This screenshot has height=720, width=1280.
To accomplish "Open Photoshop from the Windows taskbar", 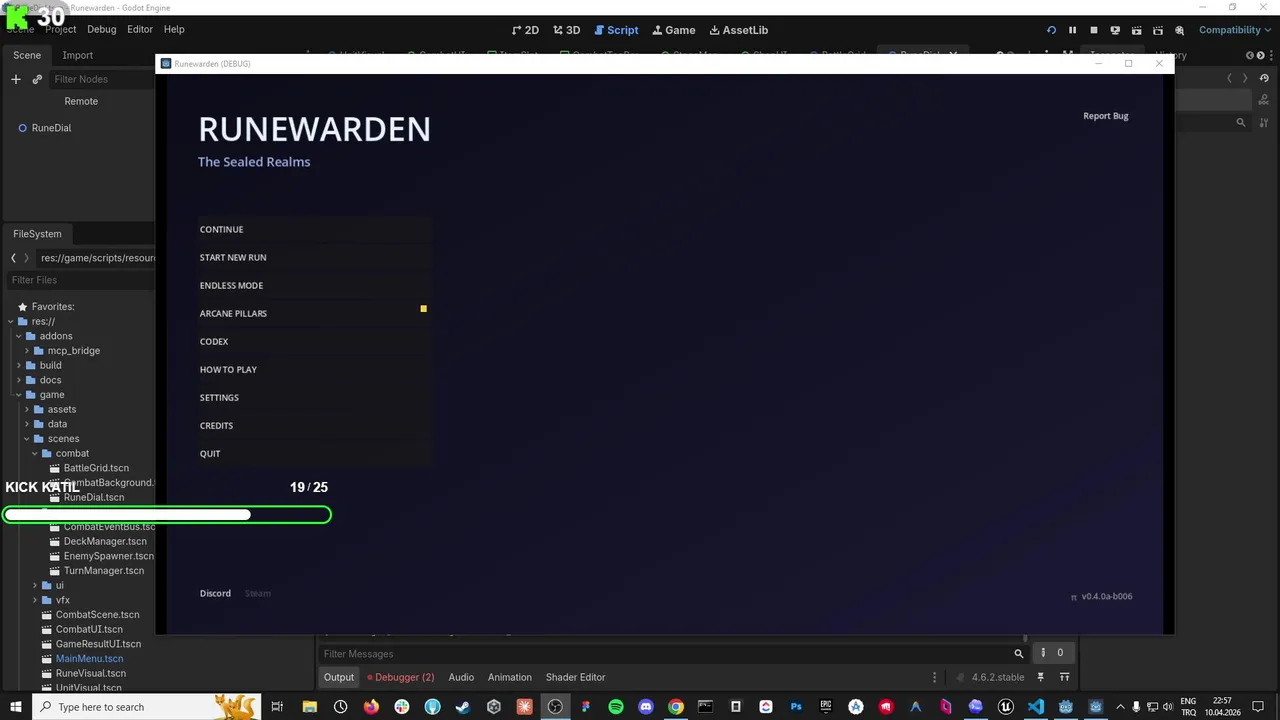I will pos(796,707).
